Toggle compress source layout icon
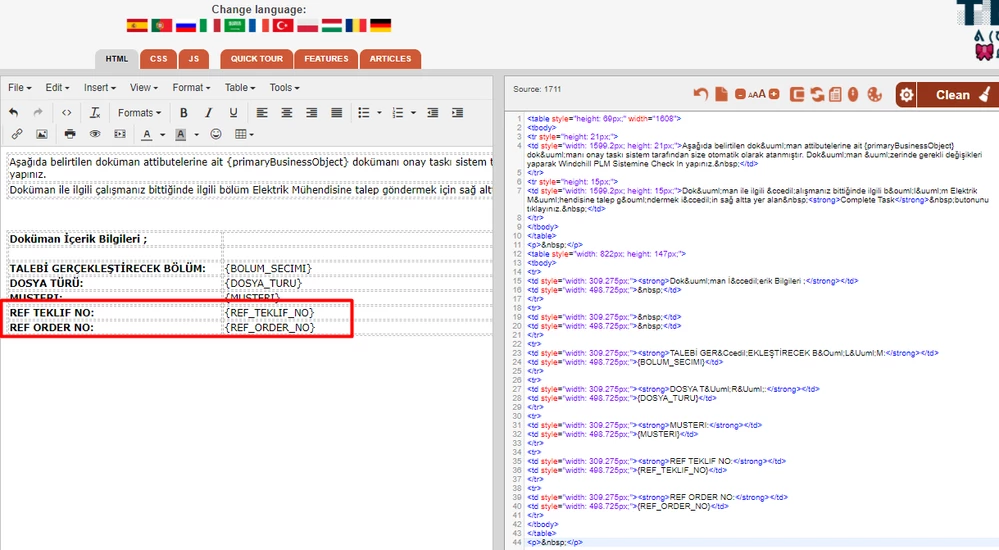Viewport: 999px width, 550px height. pyautogui.click(x=797, y=94)
